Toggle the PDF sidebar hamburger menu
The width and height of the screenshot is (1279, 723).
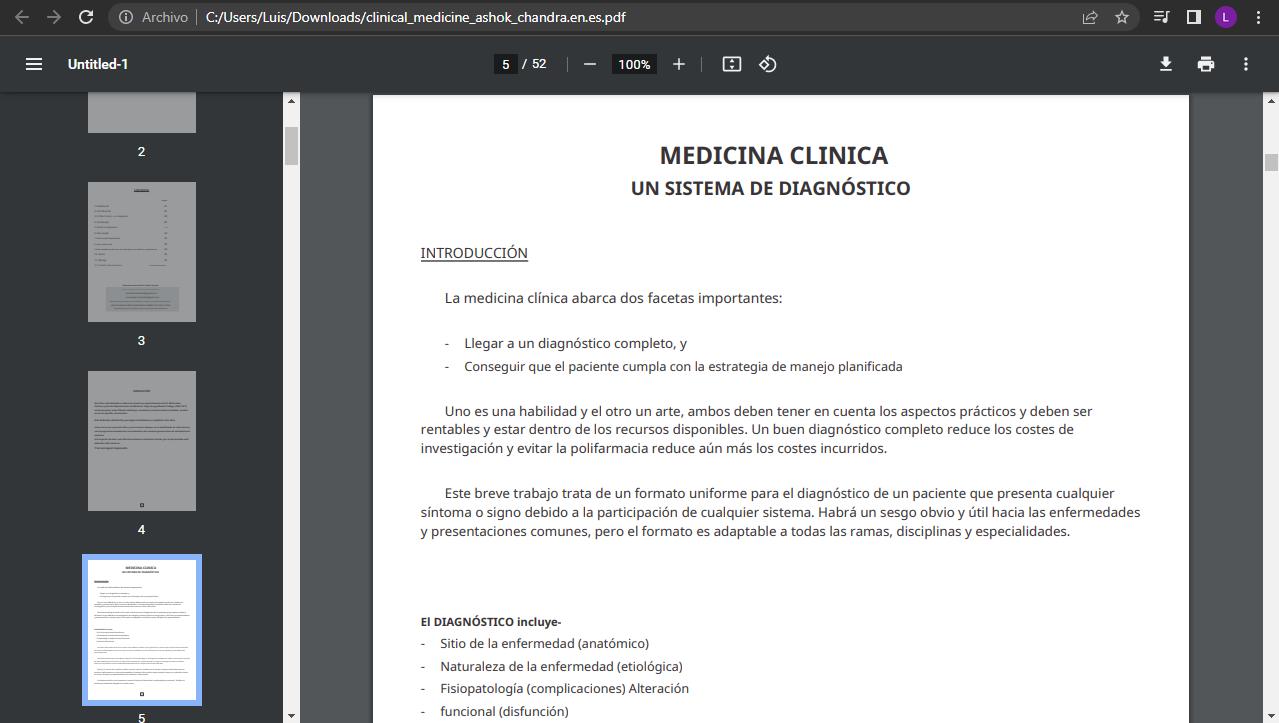pos(33,64)
